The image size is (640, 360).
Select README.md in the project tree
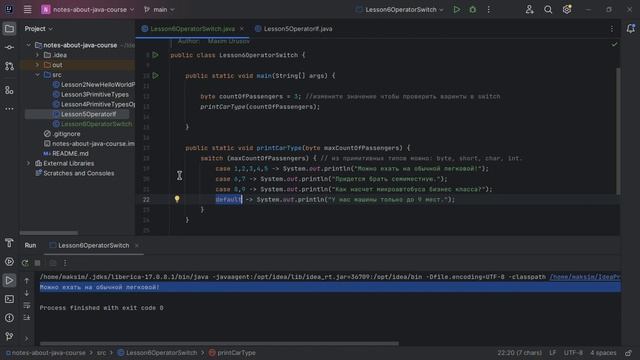[66, 153]
